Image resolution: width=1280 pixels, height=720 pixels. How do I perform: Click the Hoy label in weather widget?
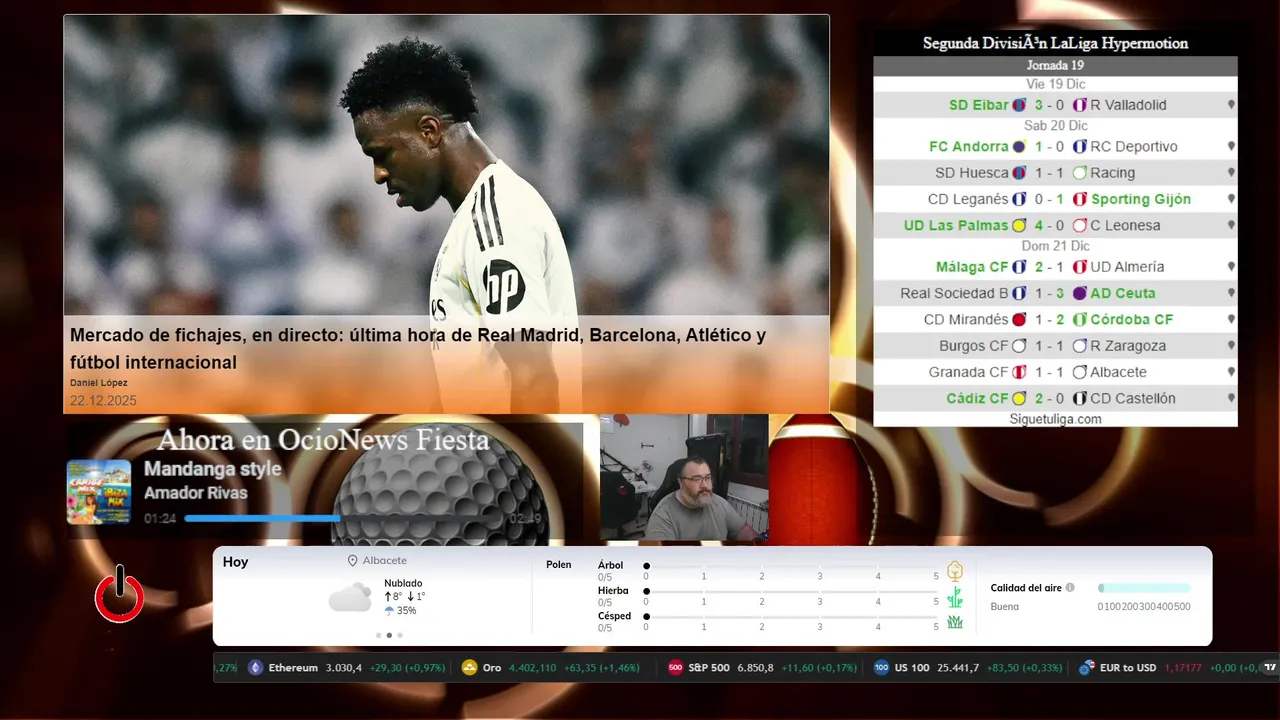[235, 562]
